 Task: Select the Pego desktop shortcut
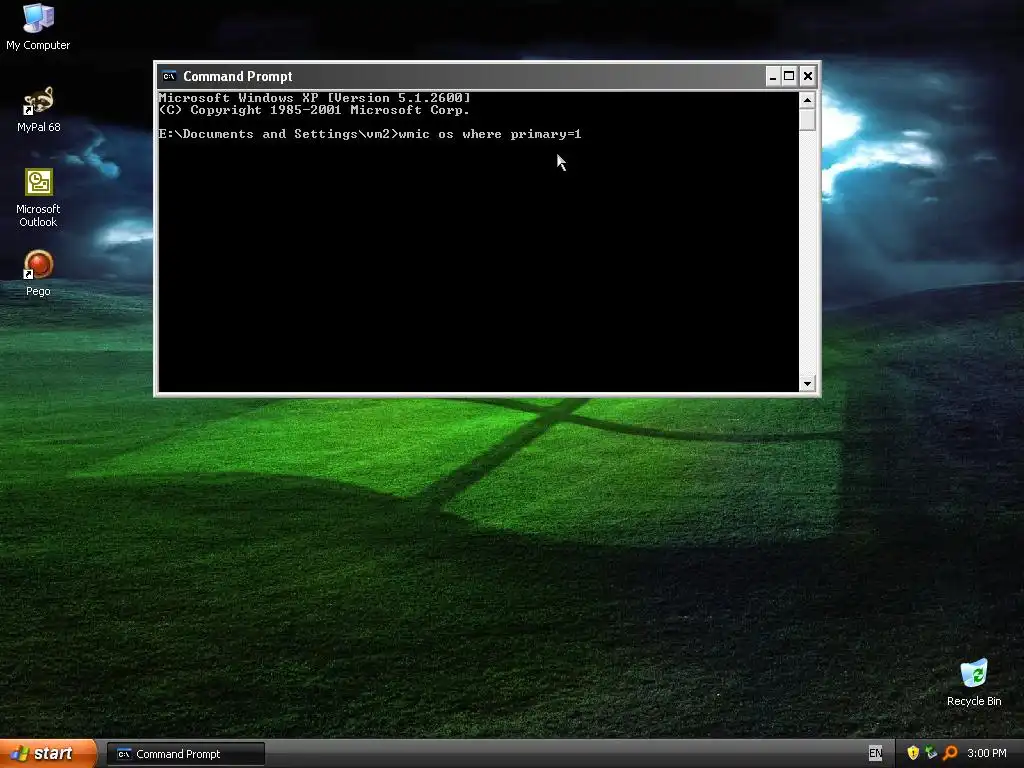(38, 274)
